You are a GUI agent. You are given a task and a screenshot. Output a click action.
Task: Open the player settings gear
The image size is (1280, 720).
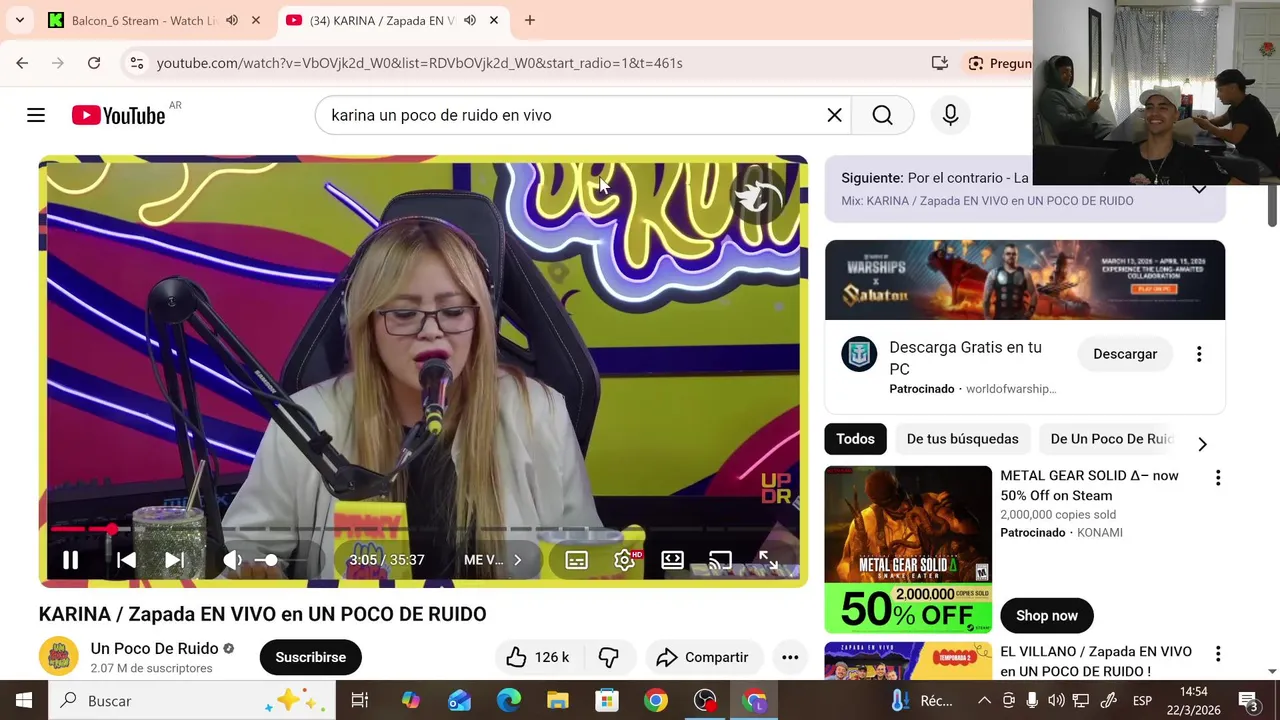pyautogui.click(x=625, y=560)
